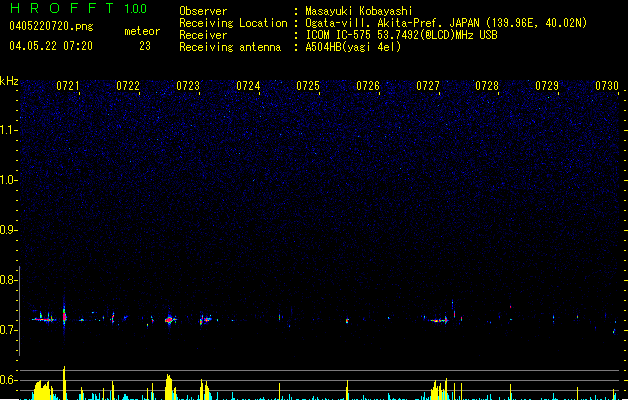Select antenna text A504HB(yagi 4el)

click(353, 47)
